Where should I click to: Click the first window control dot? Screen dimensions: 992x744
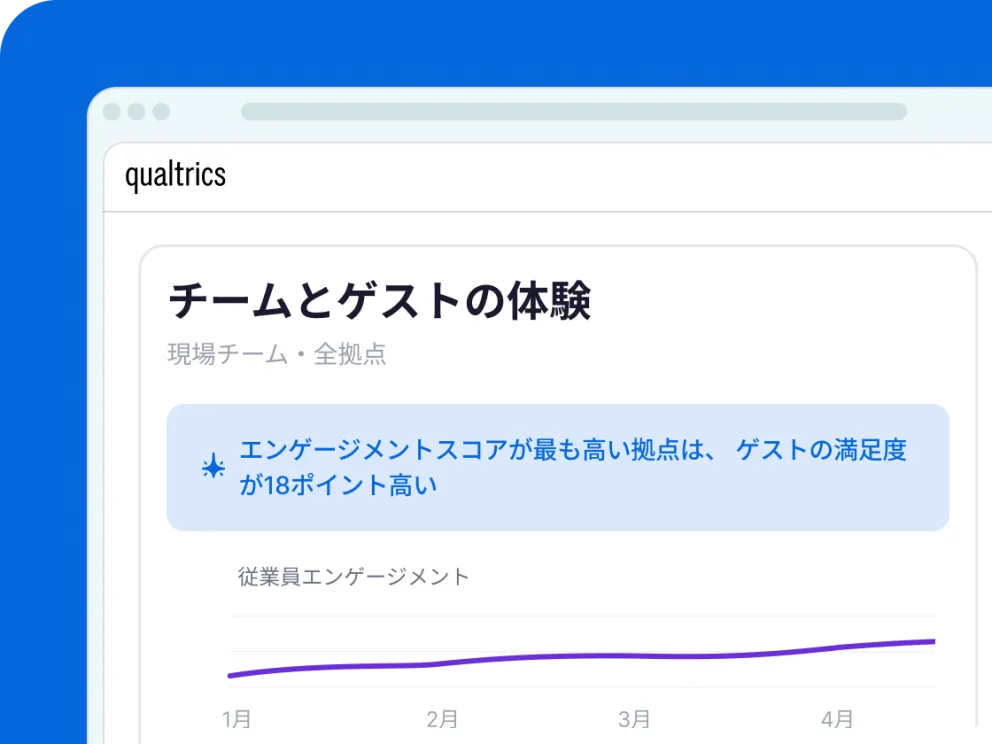tap(112, 111)
